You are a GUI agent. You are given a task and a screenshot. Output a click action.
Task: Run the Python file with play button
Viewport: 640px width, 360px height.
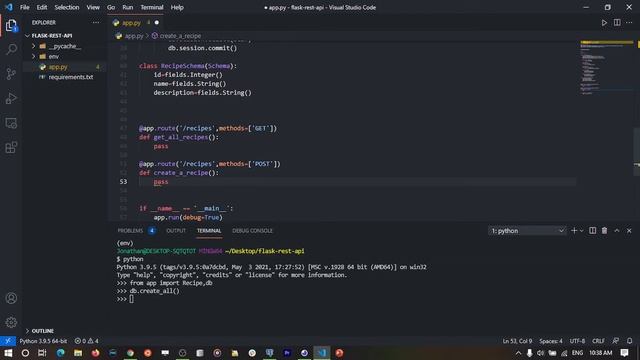click(x=604, y=23)
